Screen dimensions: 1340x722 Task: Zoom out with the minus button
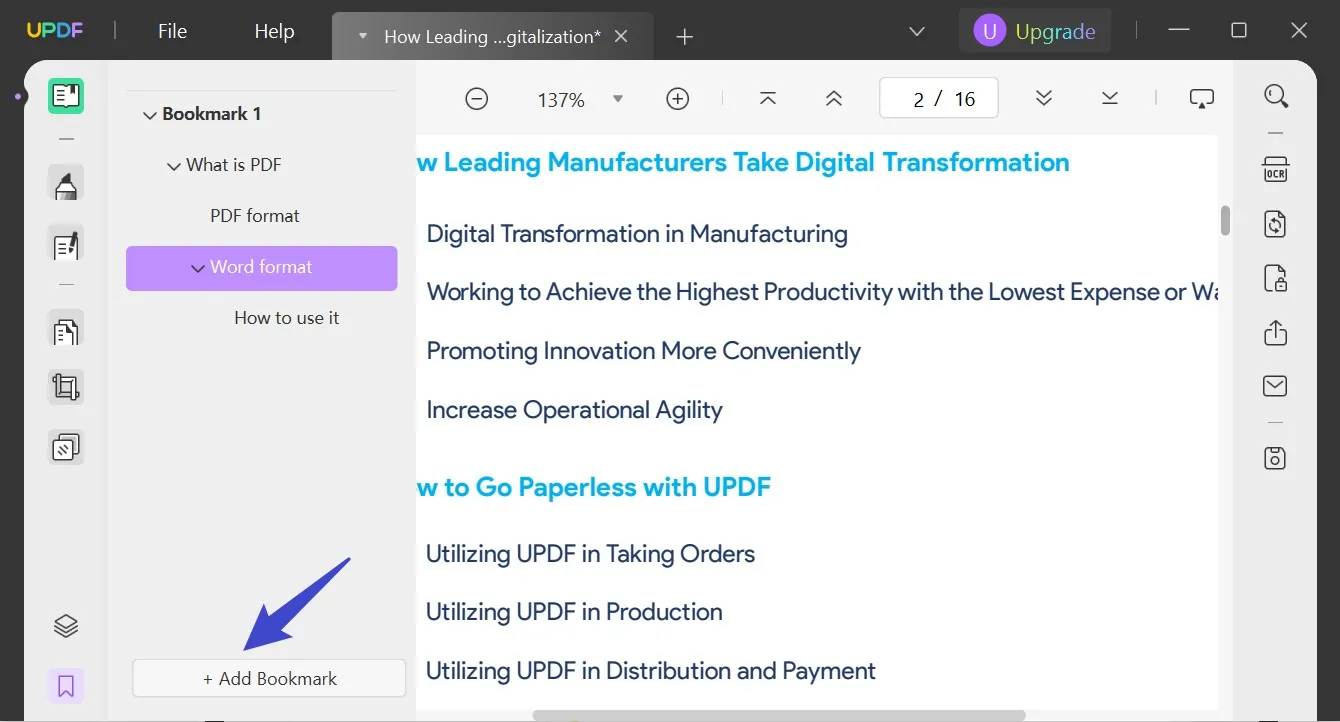click(477, 99)
